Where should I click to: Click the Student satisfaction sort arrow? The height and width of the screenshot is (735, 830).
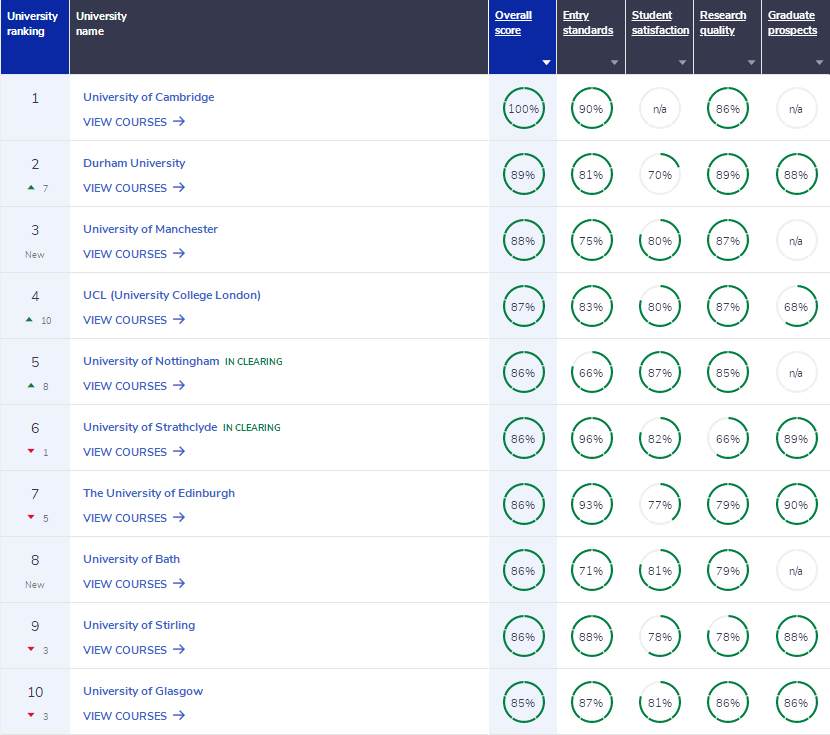[x=682, y=62]
